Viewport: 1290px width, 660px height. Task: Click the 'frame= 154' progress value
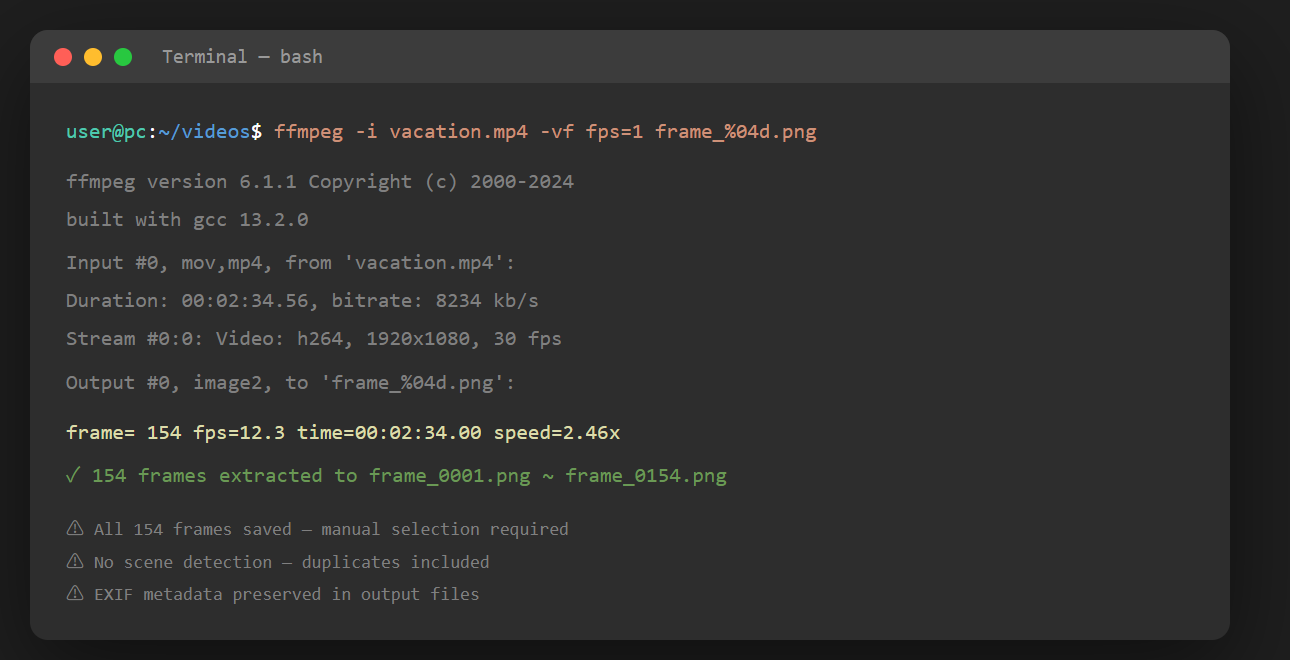[x=124, y=433]
